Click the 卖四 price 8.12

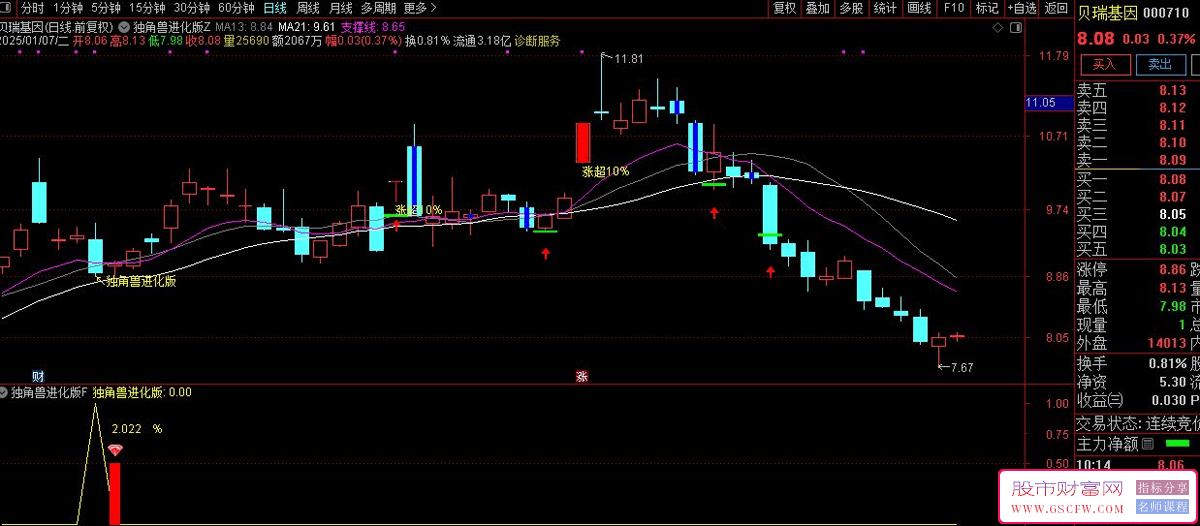point(1172,108)
